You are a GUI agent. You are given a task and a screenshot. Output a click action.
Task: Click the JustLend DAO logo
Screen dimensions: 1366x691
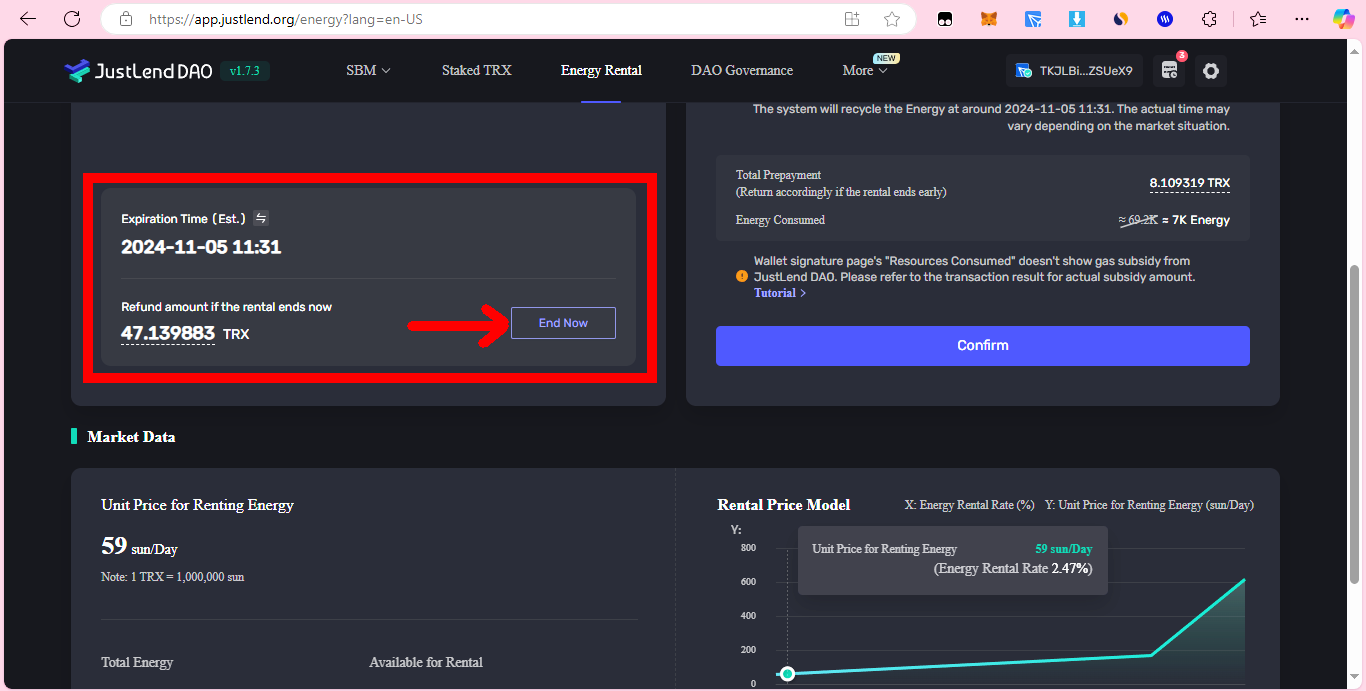[138, 71]
